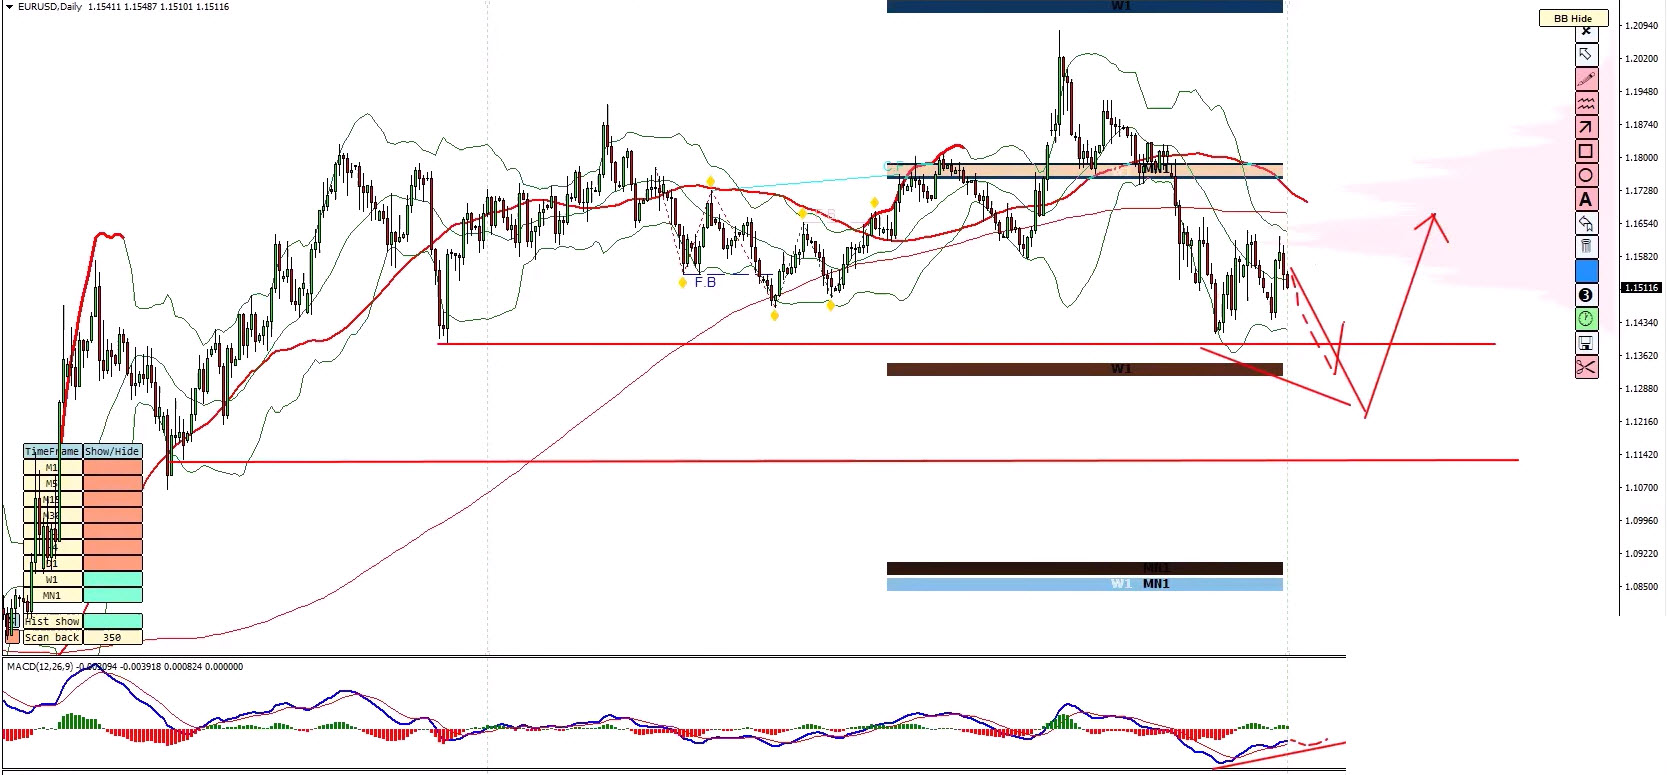The width and height of the screenshot is (1667, 775).
Task: Click the light blue W1 MN1 zone bar
Action: pyautogui.click(x=1084, y=584)
